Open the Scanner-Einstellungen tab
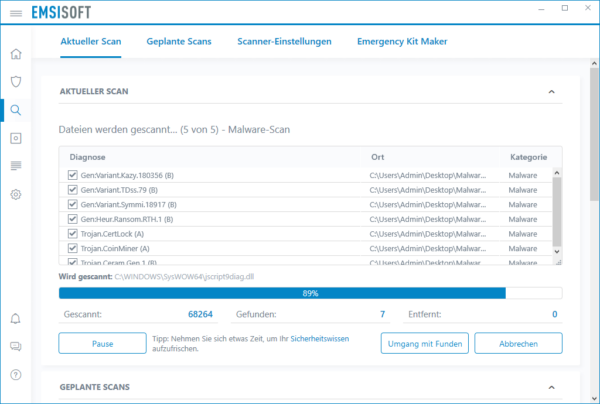The image size is (600, 404). pyautogui.click(x=284, y=41)
